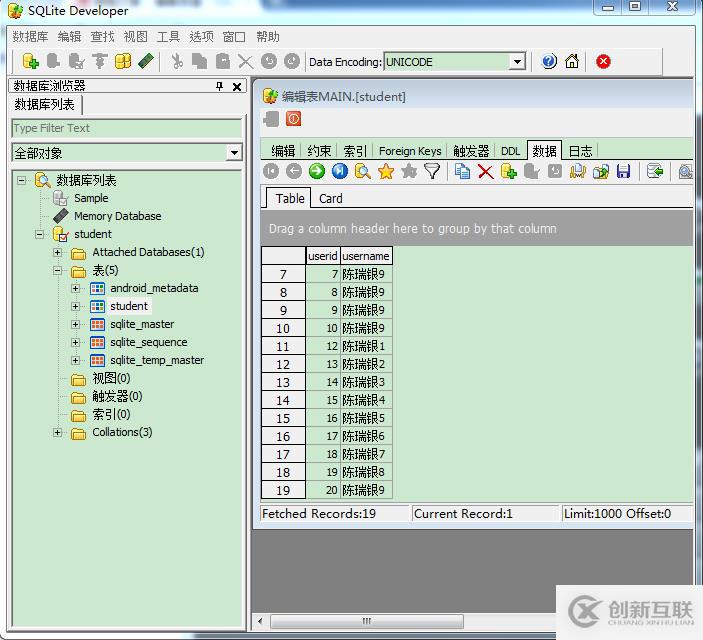This screenshot has width=703, height=640.
Task: Select the 视图(0) folder
Action: [x=111, y=378]
